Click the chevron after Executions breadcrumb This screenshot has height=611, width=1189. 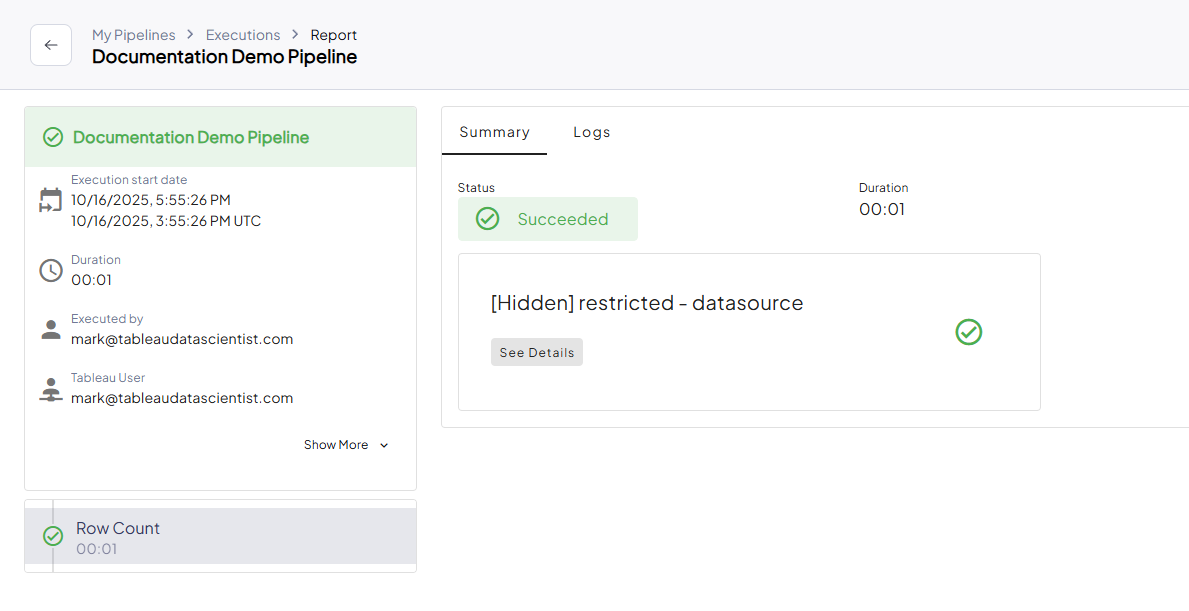click(x=296, y=35)
